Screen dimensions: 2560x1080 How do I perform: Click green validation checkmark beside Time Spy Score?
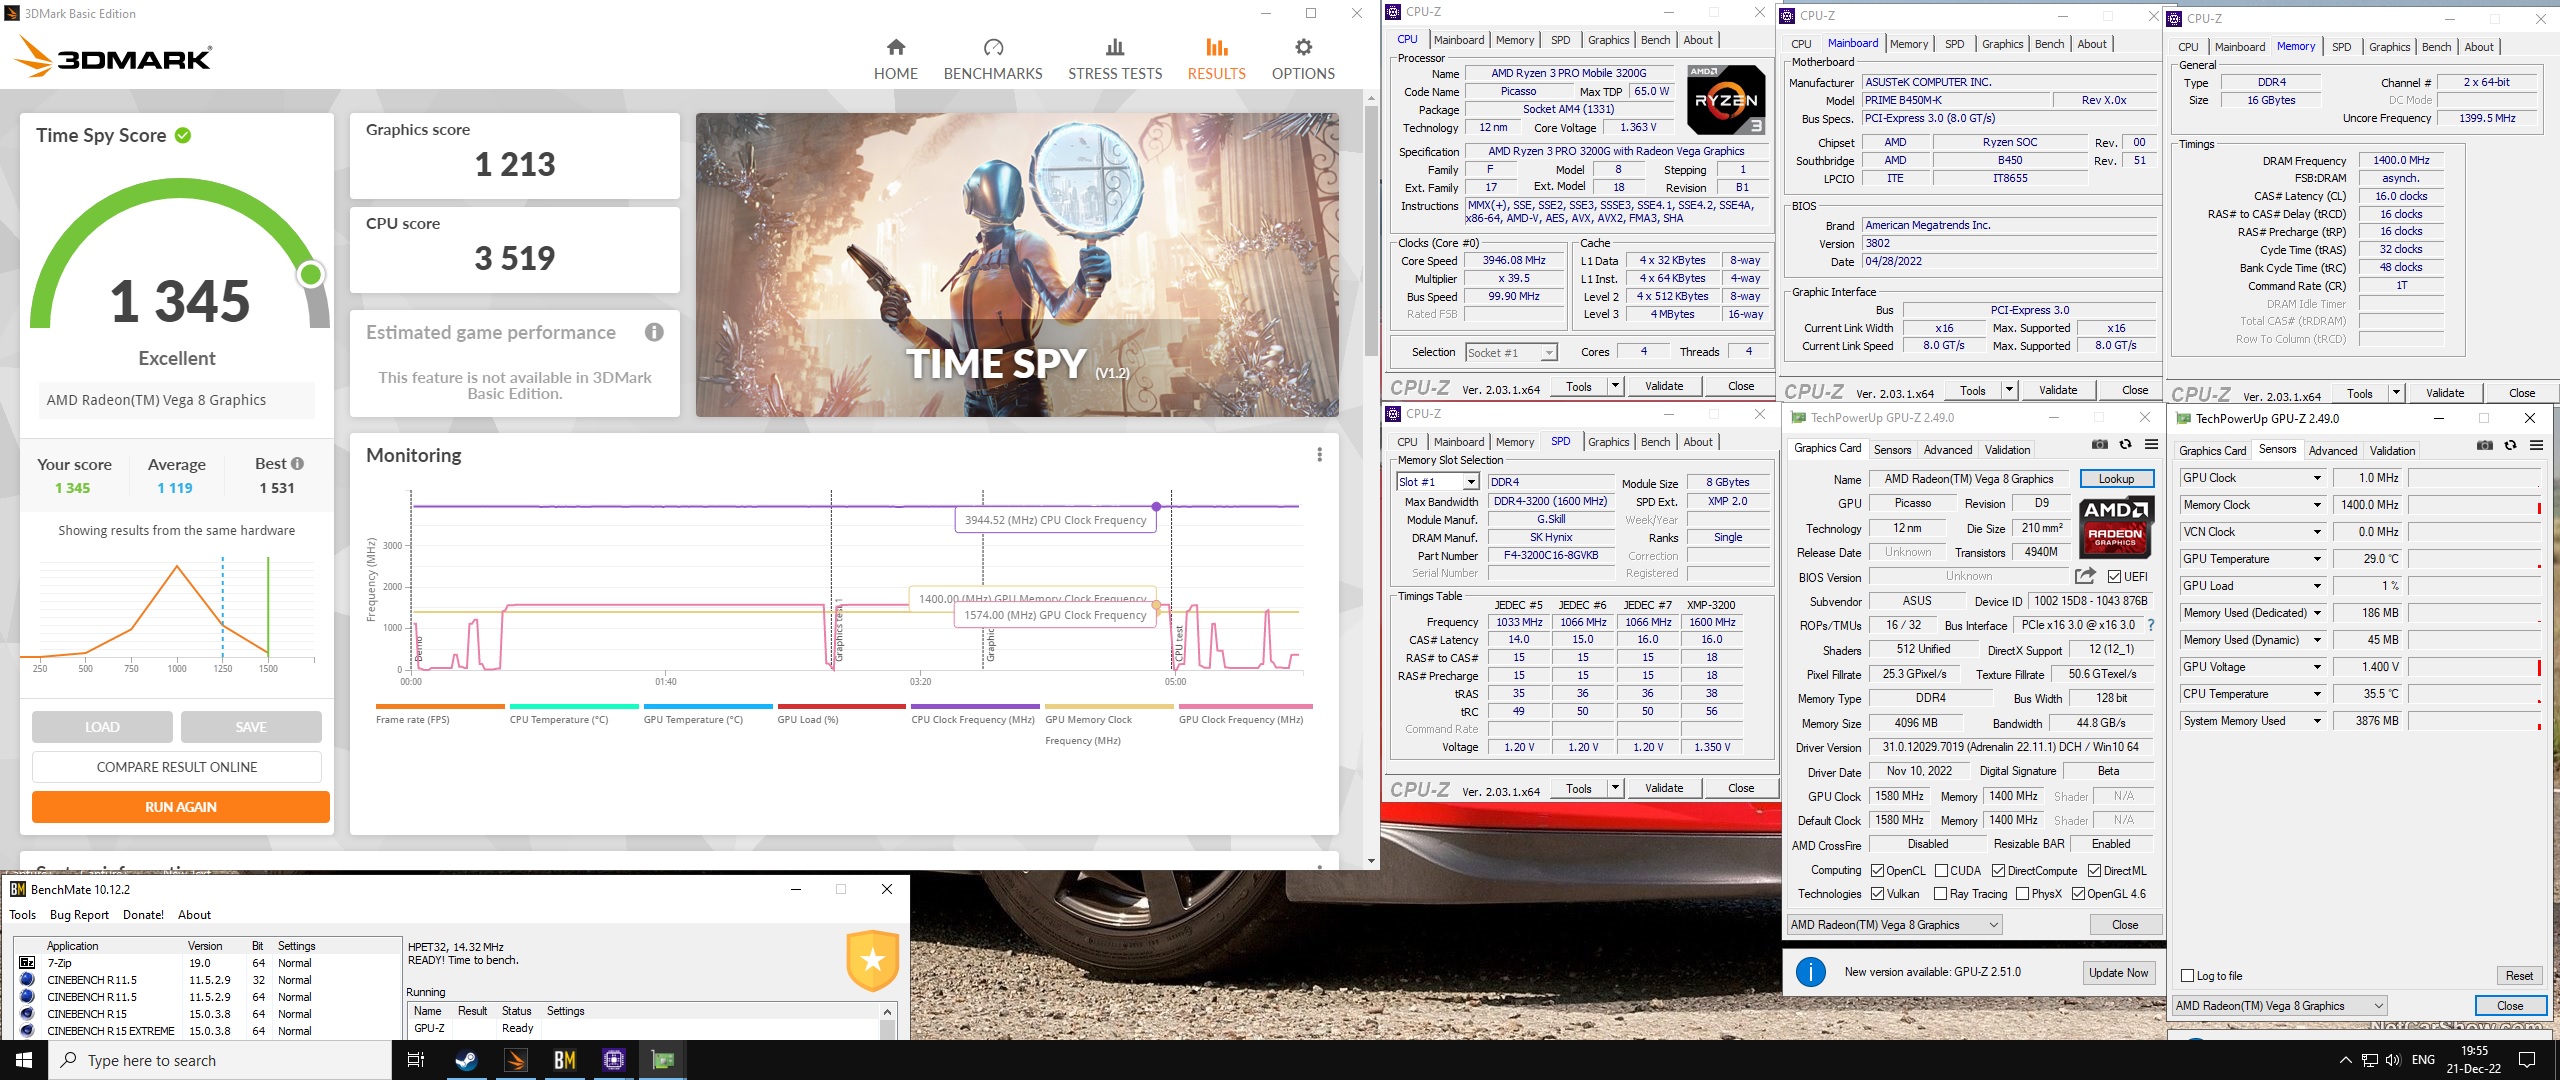[x=183, y=135]
